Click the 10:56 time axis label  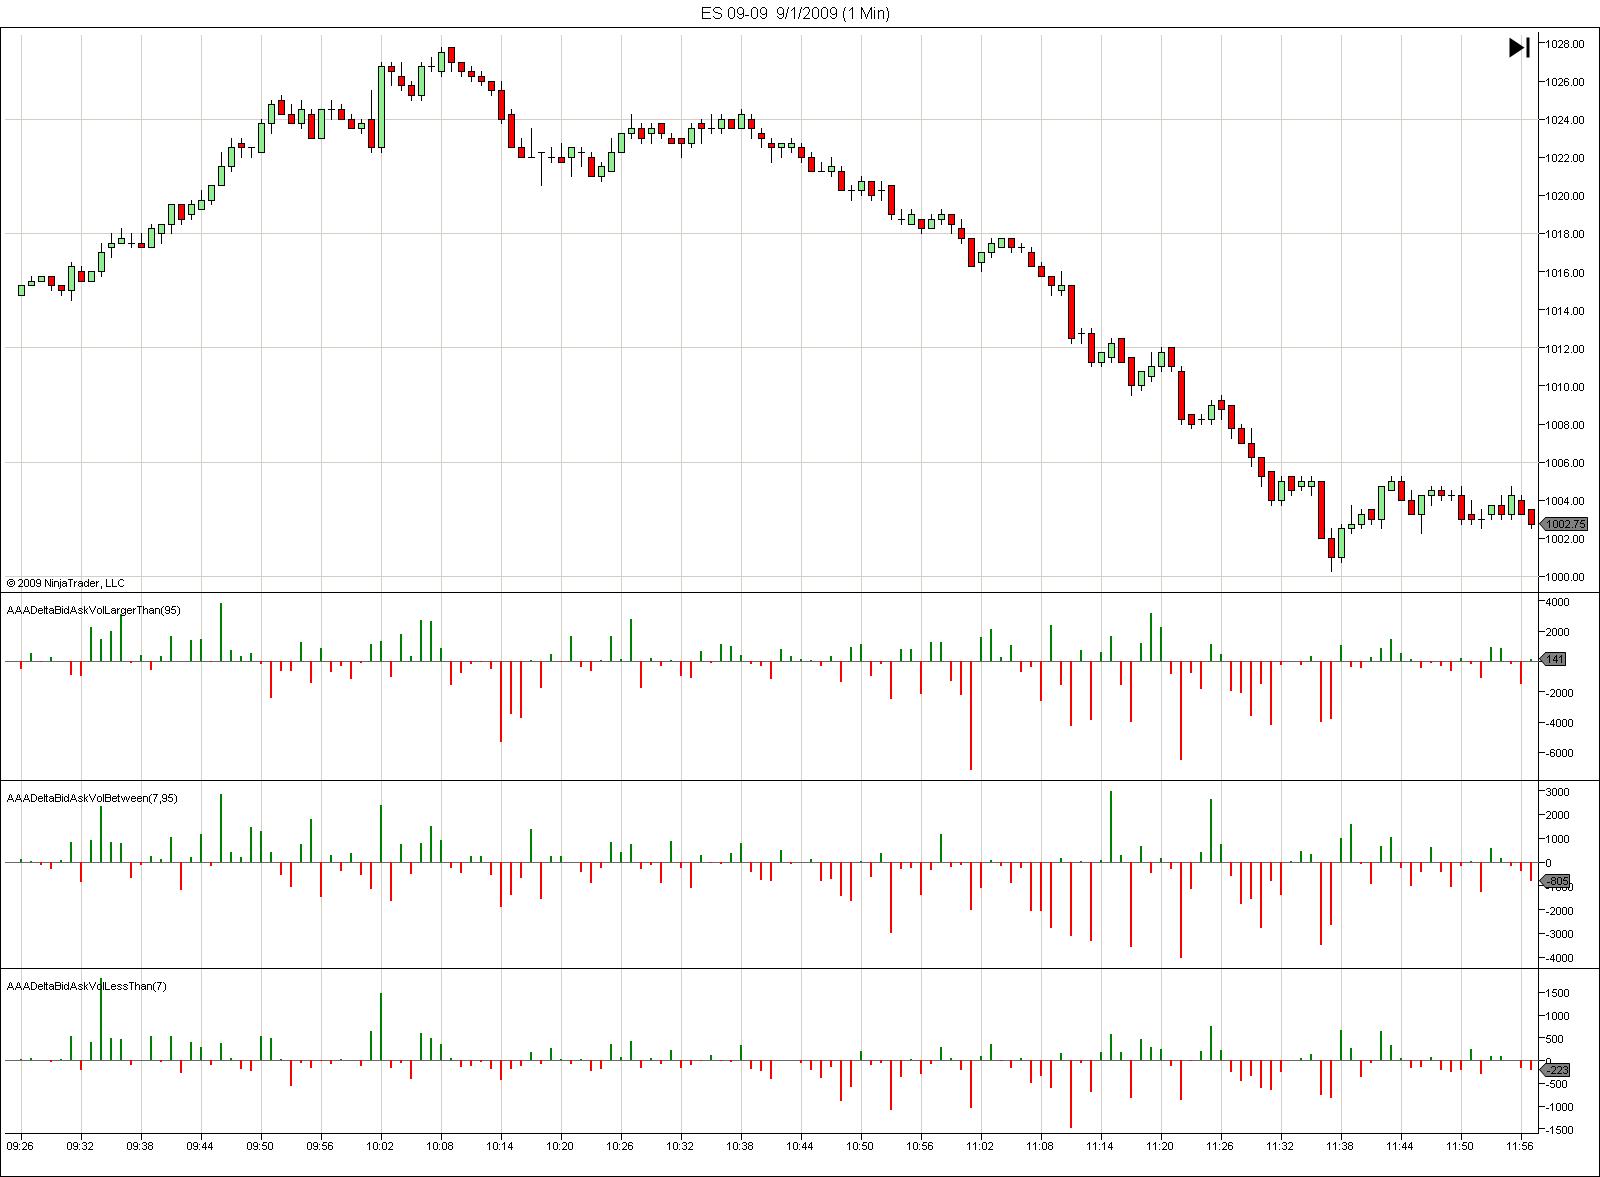[920, 1146]
